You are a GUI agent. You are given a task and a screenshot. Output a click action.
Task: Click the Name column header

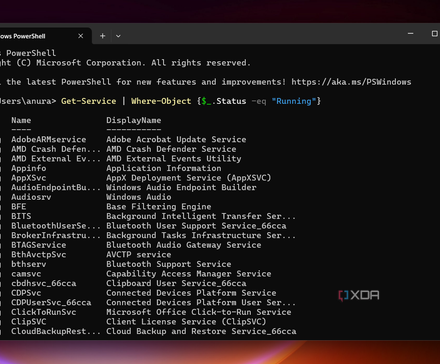point(21,120)
